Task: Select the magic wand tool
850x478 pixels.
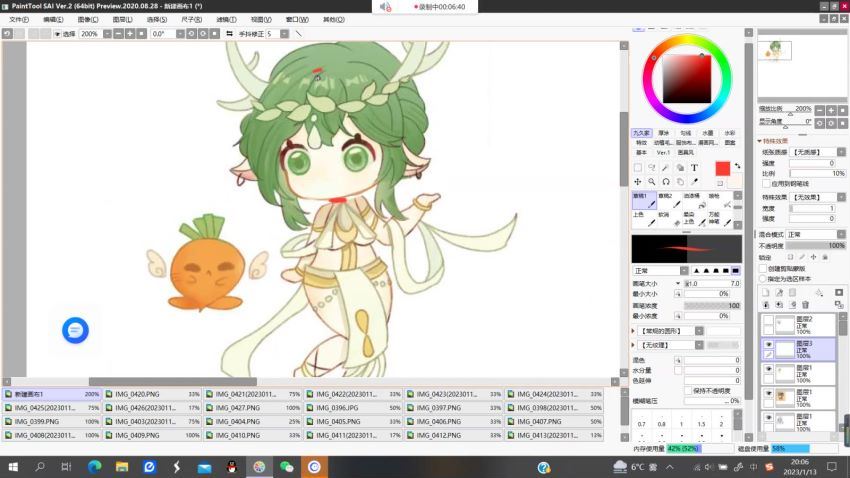Action: (x=666, y=168)
